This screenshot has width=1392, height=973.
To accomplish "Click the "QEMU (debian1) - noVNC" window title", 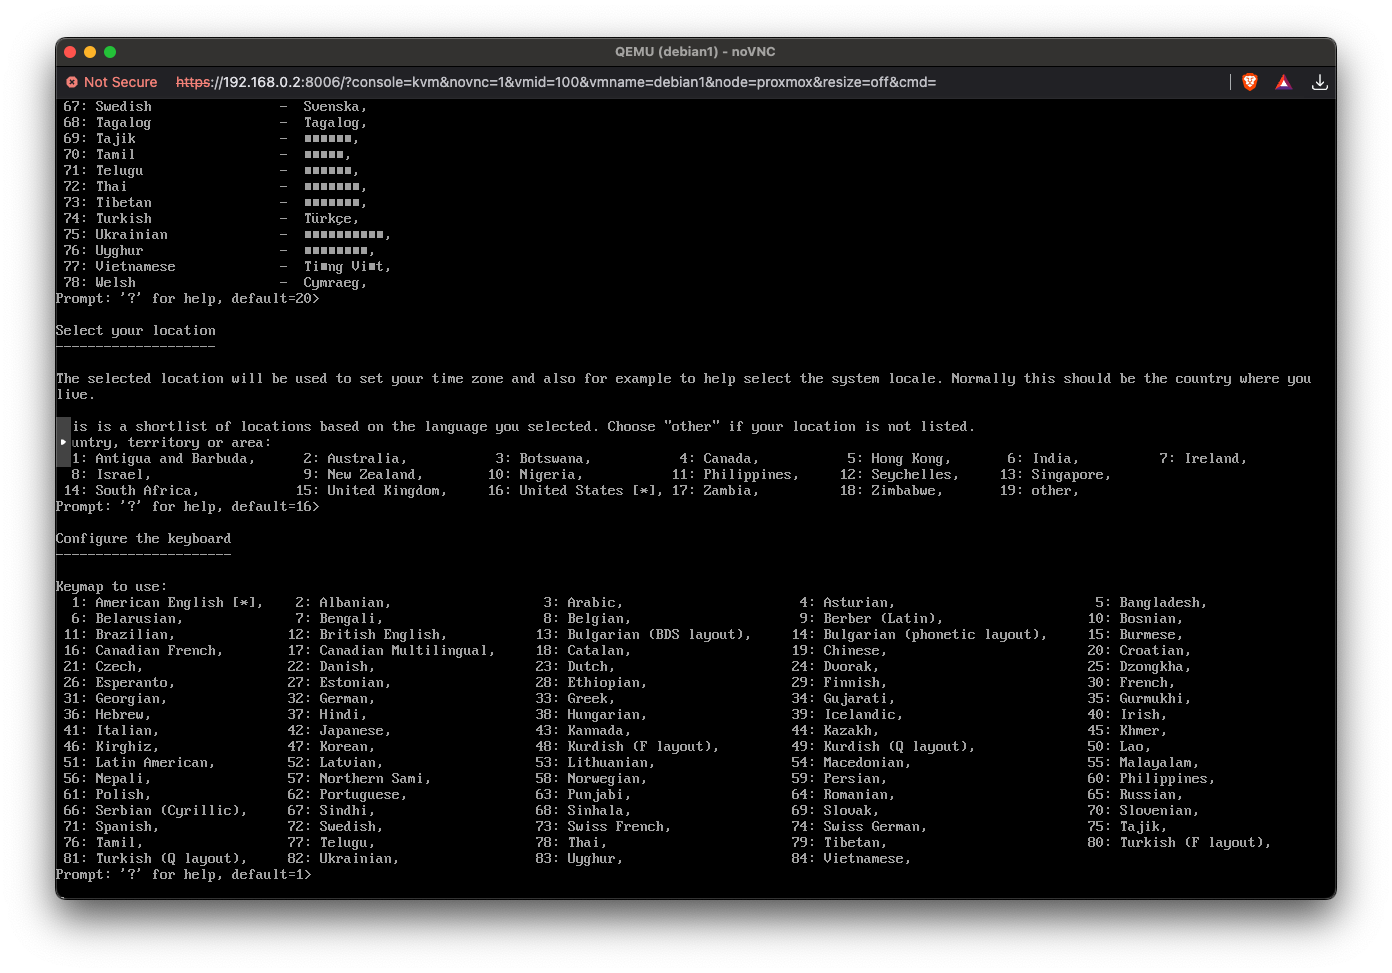I will (695, 52).
